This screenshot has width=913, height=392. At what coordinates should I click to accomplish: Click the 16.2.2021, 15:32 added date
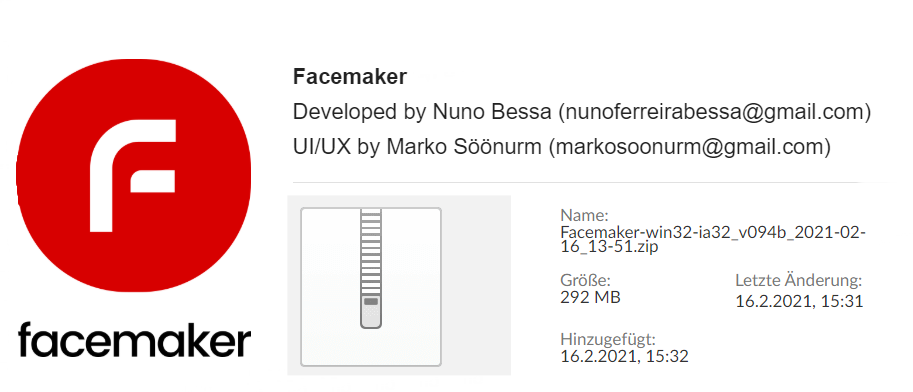(x=624, y=356)
